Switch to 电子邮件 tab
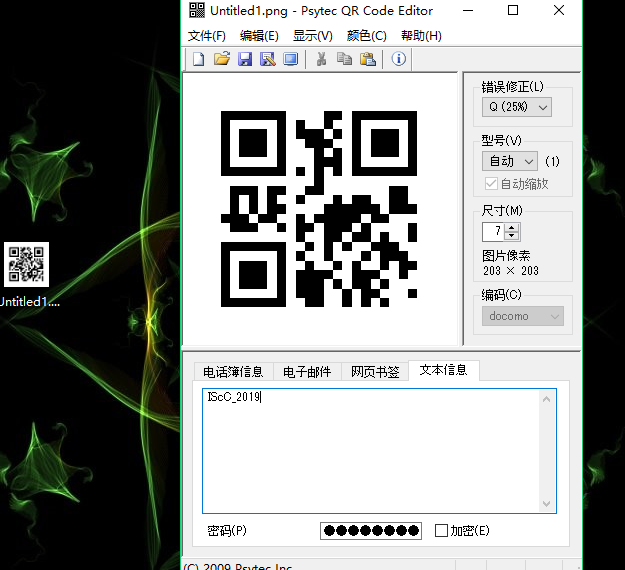 pyautogui.click(x=307, y=371)
